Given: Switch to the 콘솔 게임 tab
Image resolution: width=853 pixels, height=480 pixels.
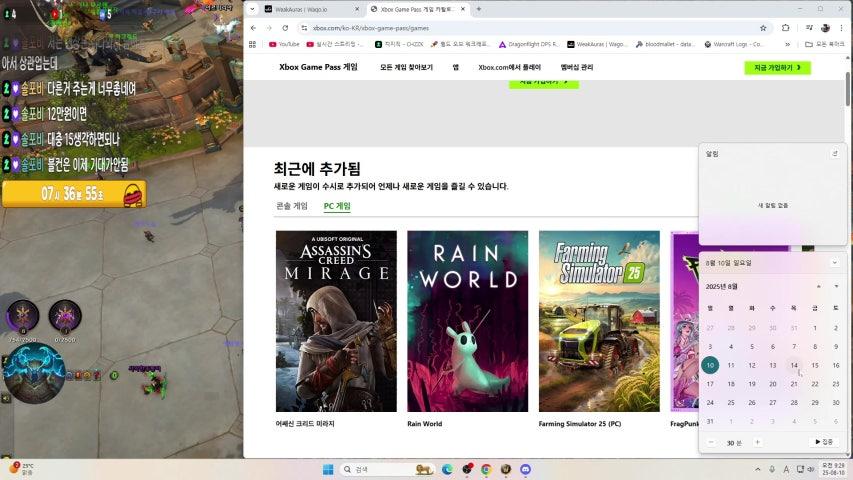Looking at the screenshot, I should tap(292, 206).
